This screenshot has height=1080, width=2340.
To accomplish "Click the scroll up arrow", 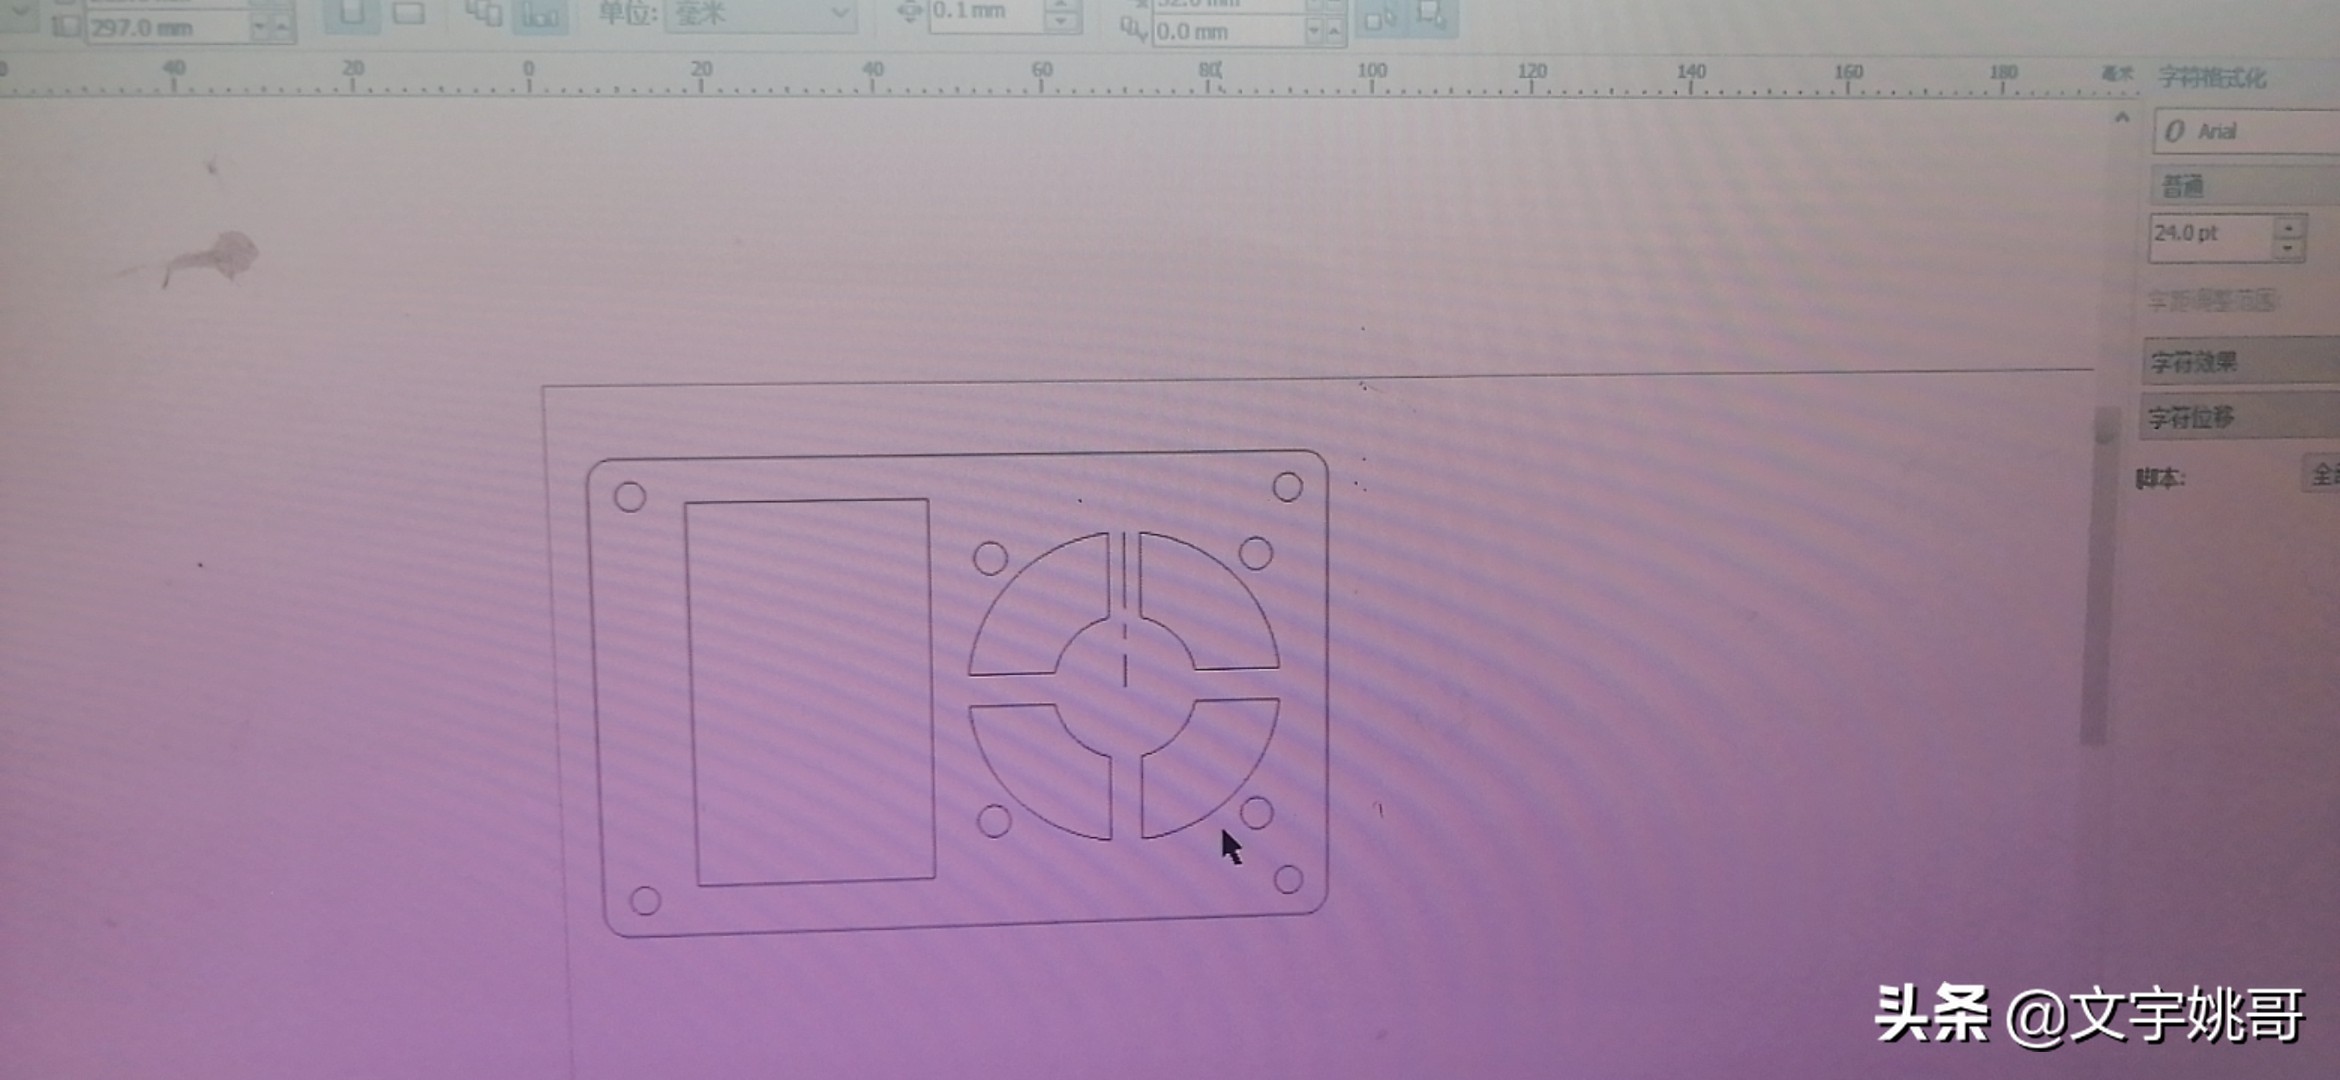I will (2122, 118).
